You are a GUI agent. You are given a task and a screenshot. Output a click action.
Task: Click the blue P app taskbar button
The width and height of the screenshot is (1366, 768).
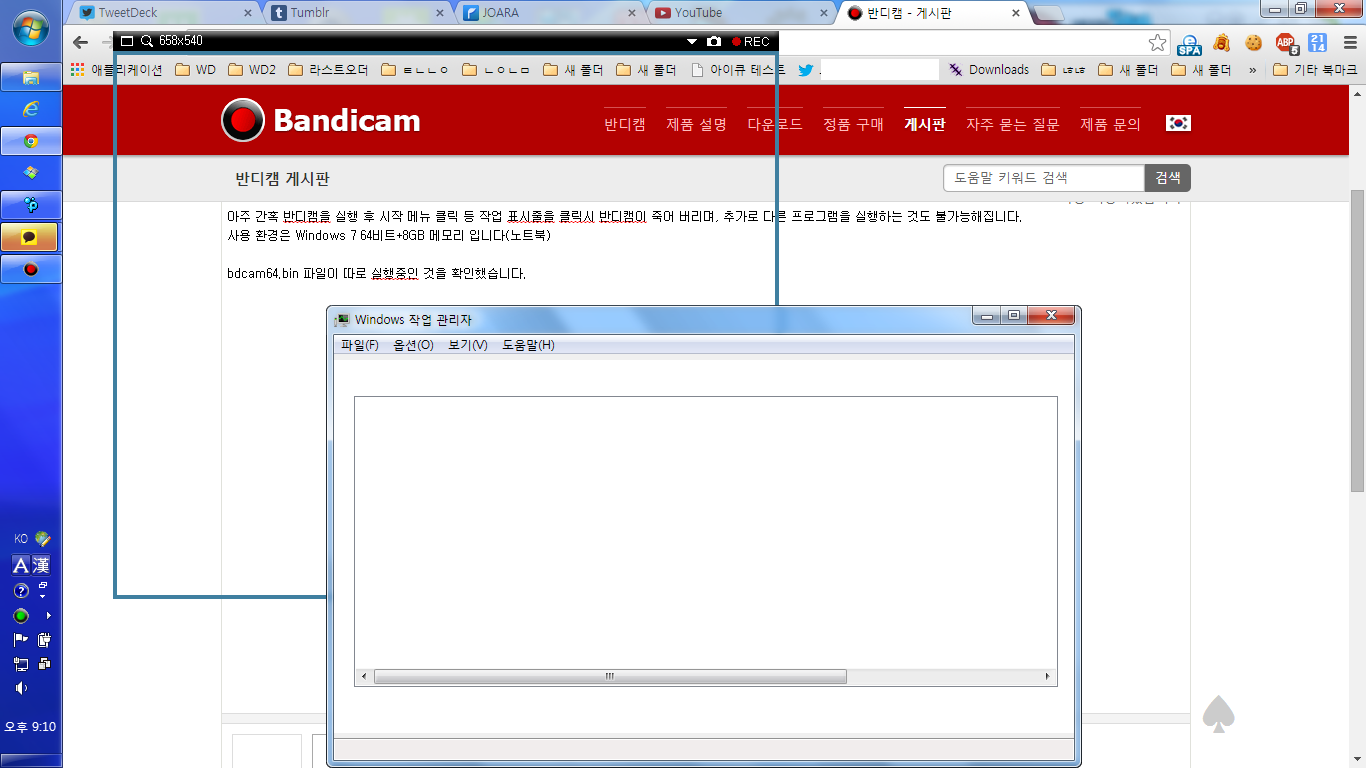click(x=31, y=205)
